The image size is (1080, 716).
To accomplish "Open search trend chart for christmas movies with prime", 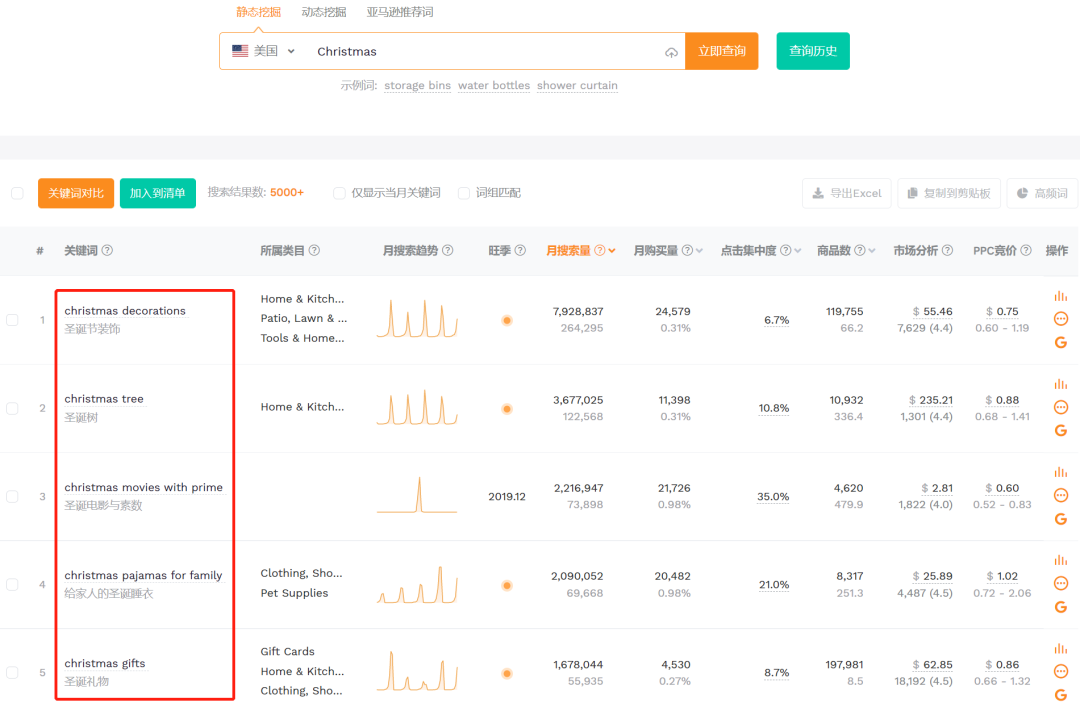I will pyautogui.click(x=417, y=495).
